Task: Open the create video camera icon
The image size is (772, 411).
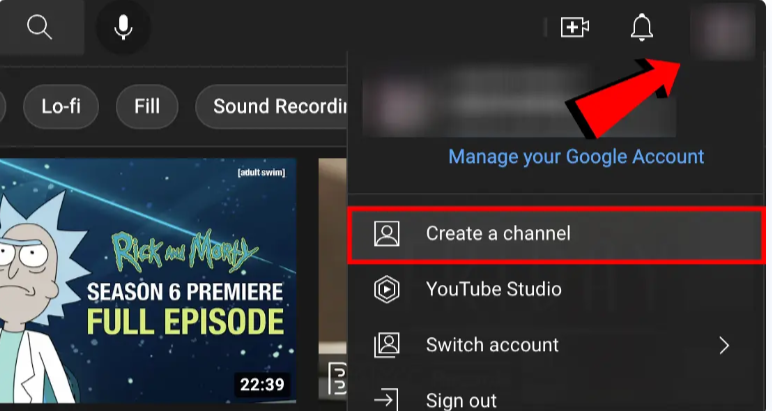Action: (575, 27)
